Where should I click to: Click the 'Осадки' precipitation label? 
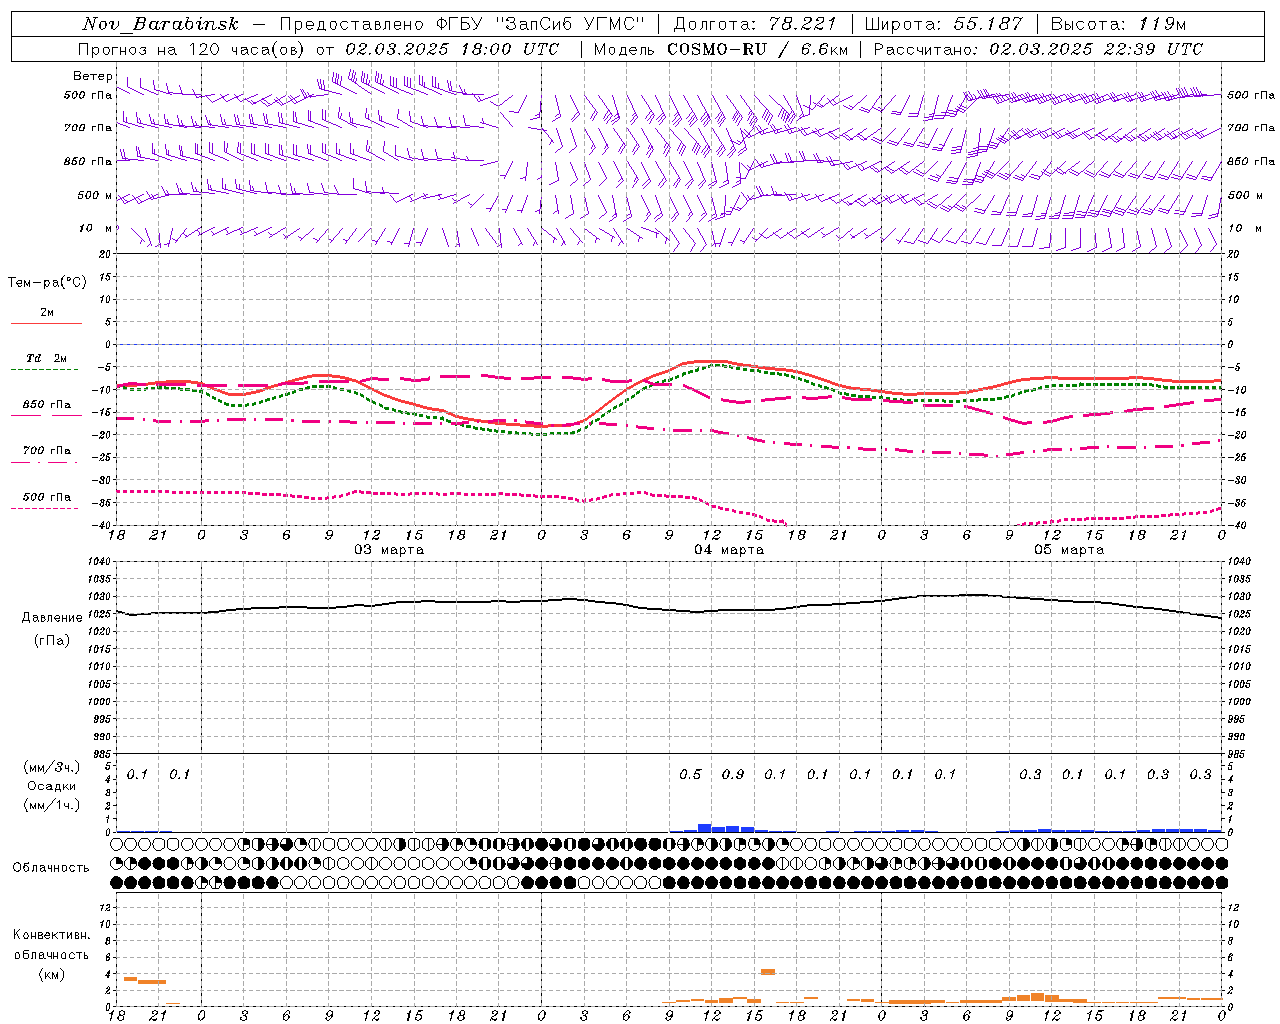pyautogui.click(x=52, y=786)
